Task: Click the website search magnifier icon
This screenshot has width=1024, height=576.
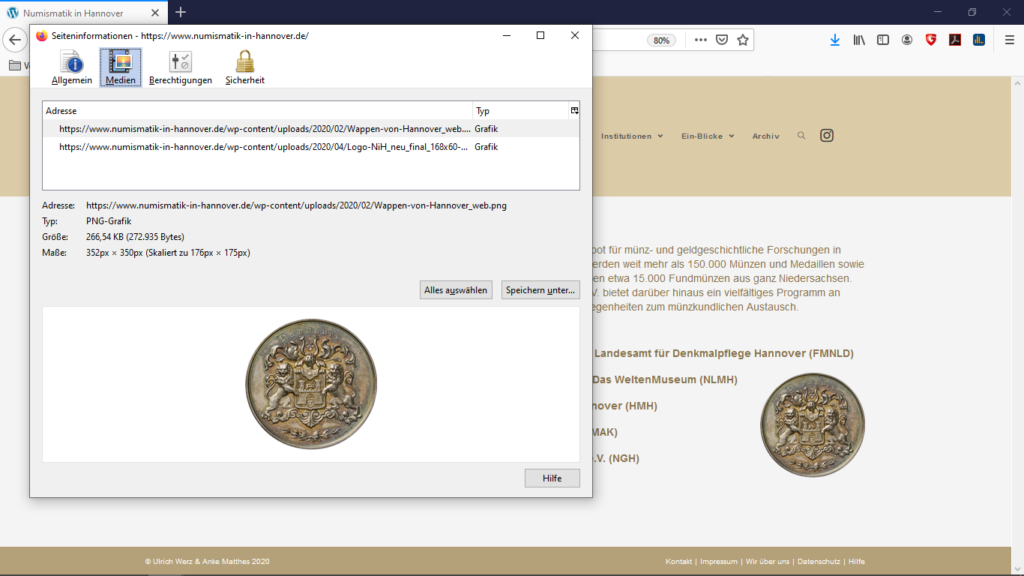Action: pyautogui.click(x=800, y=136)
